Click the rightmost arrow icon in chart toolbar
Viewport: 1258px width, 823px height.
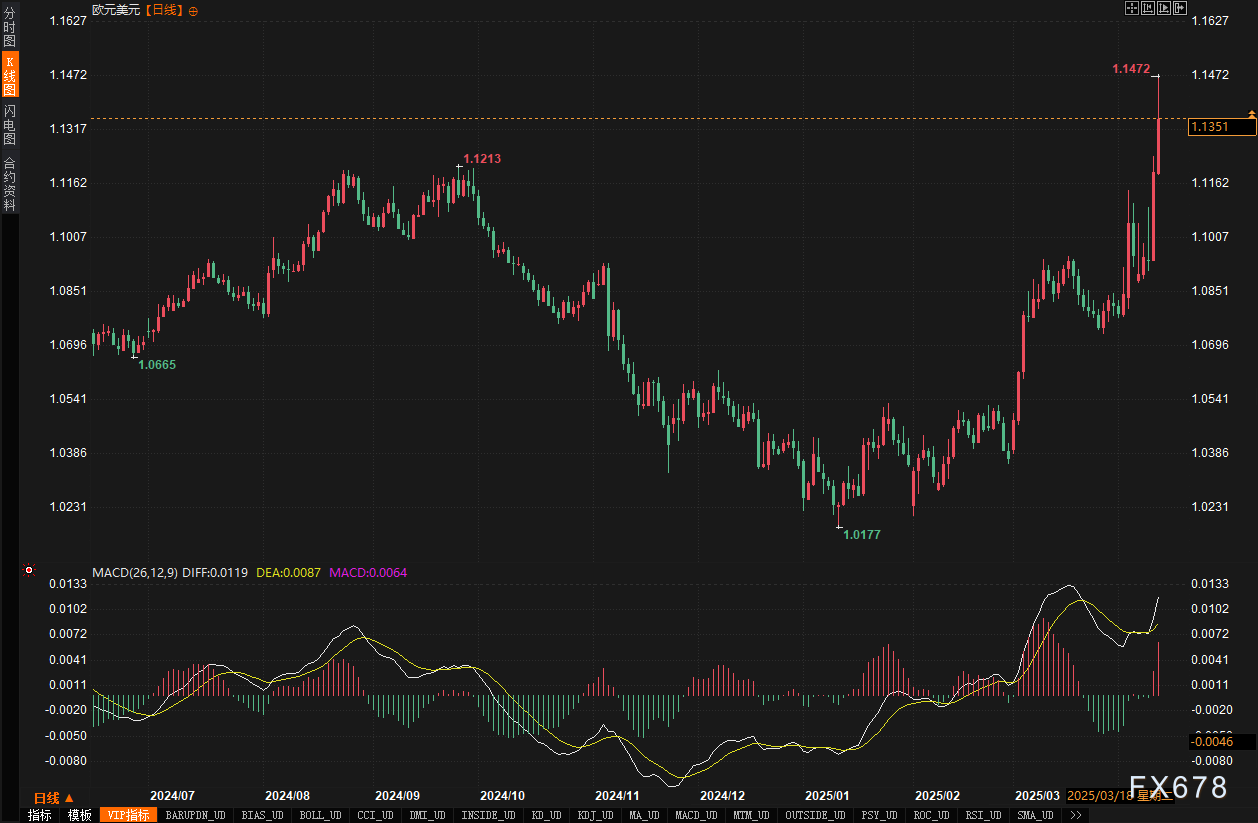pos(1180,8)
